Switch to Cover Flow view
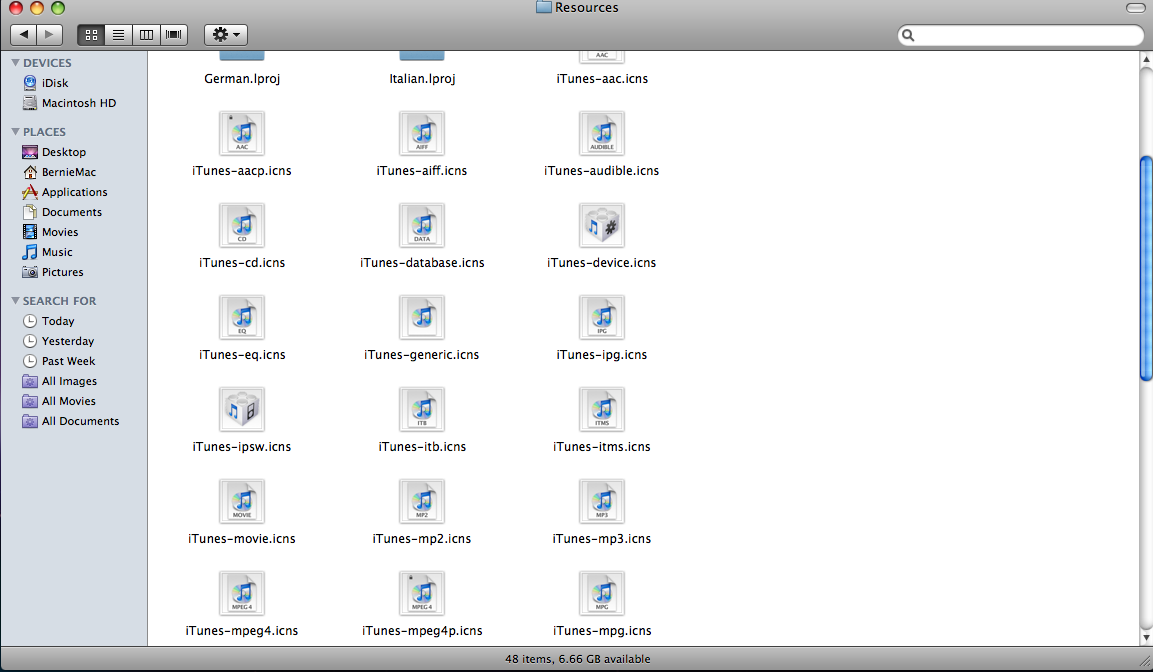The image size is (1153, 672). tap(174, 35)
